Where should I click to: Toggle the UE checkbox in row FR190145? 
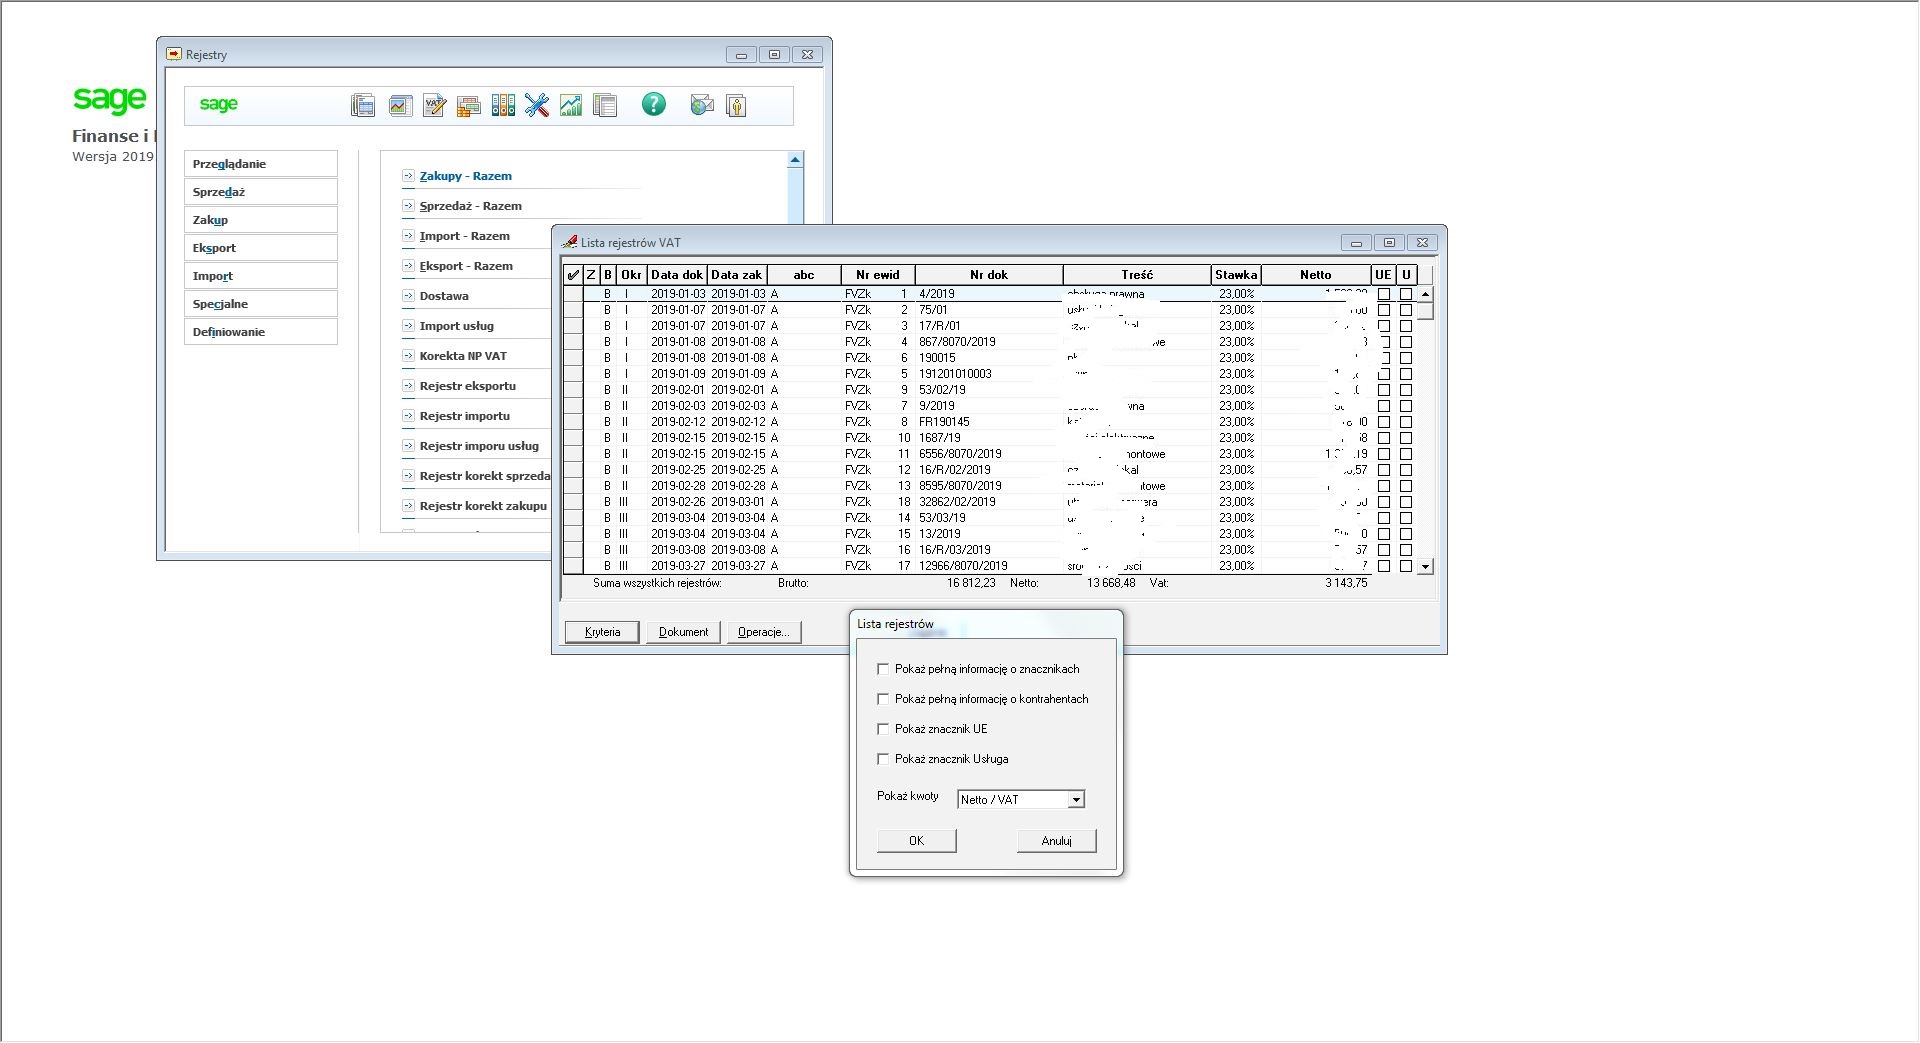1384,422
